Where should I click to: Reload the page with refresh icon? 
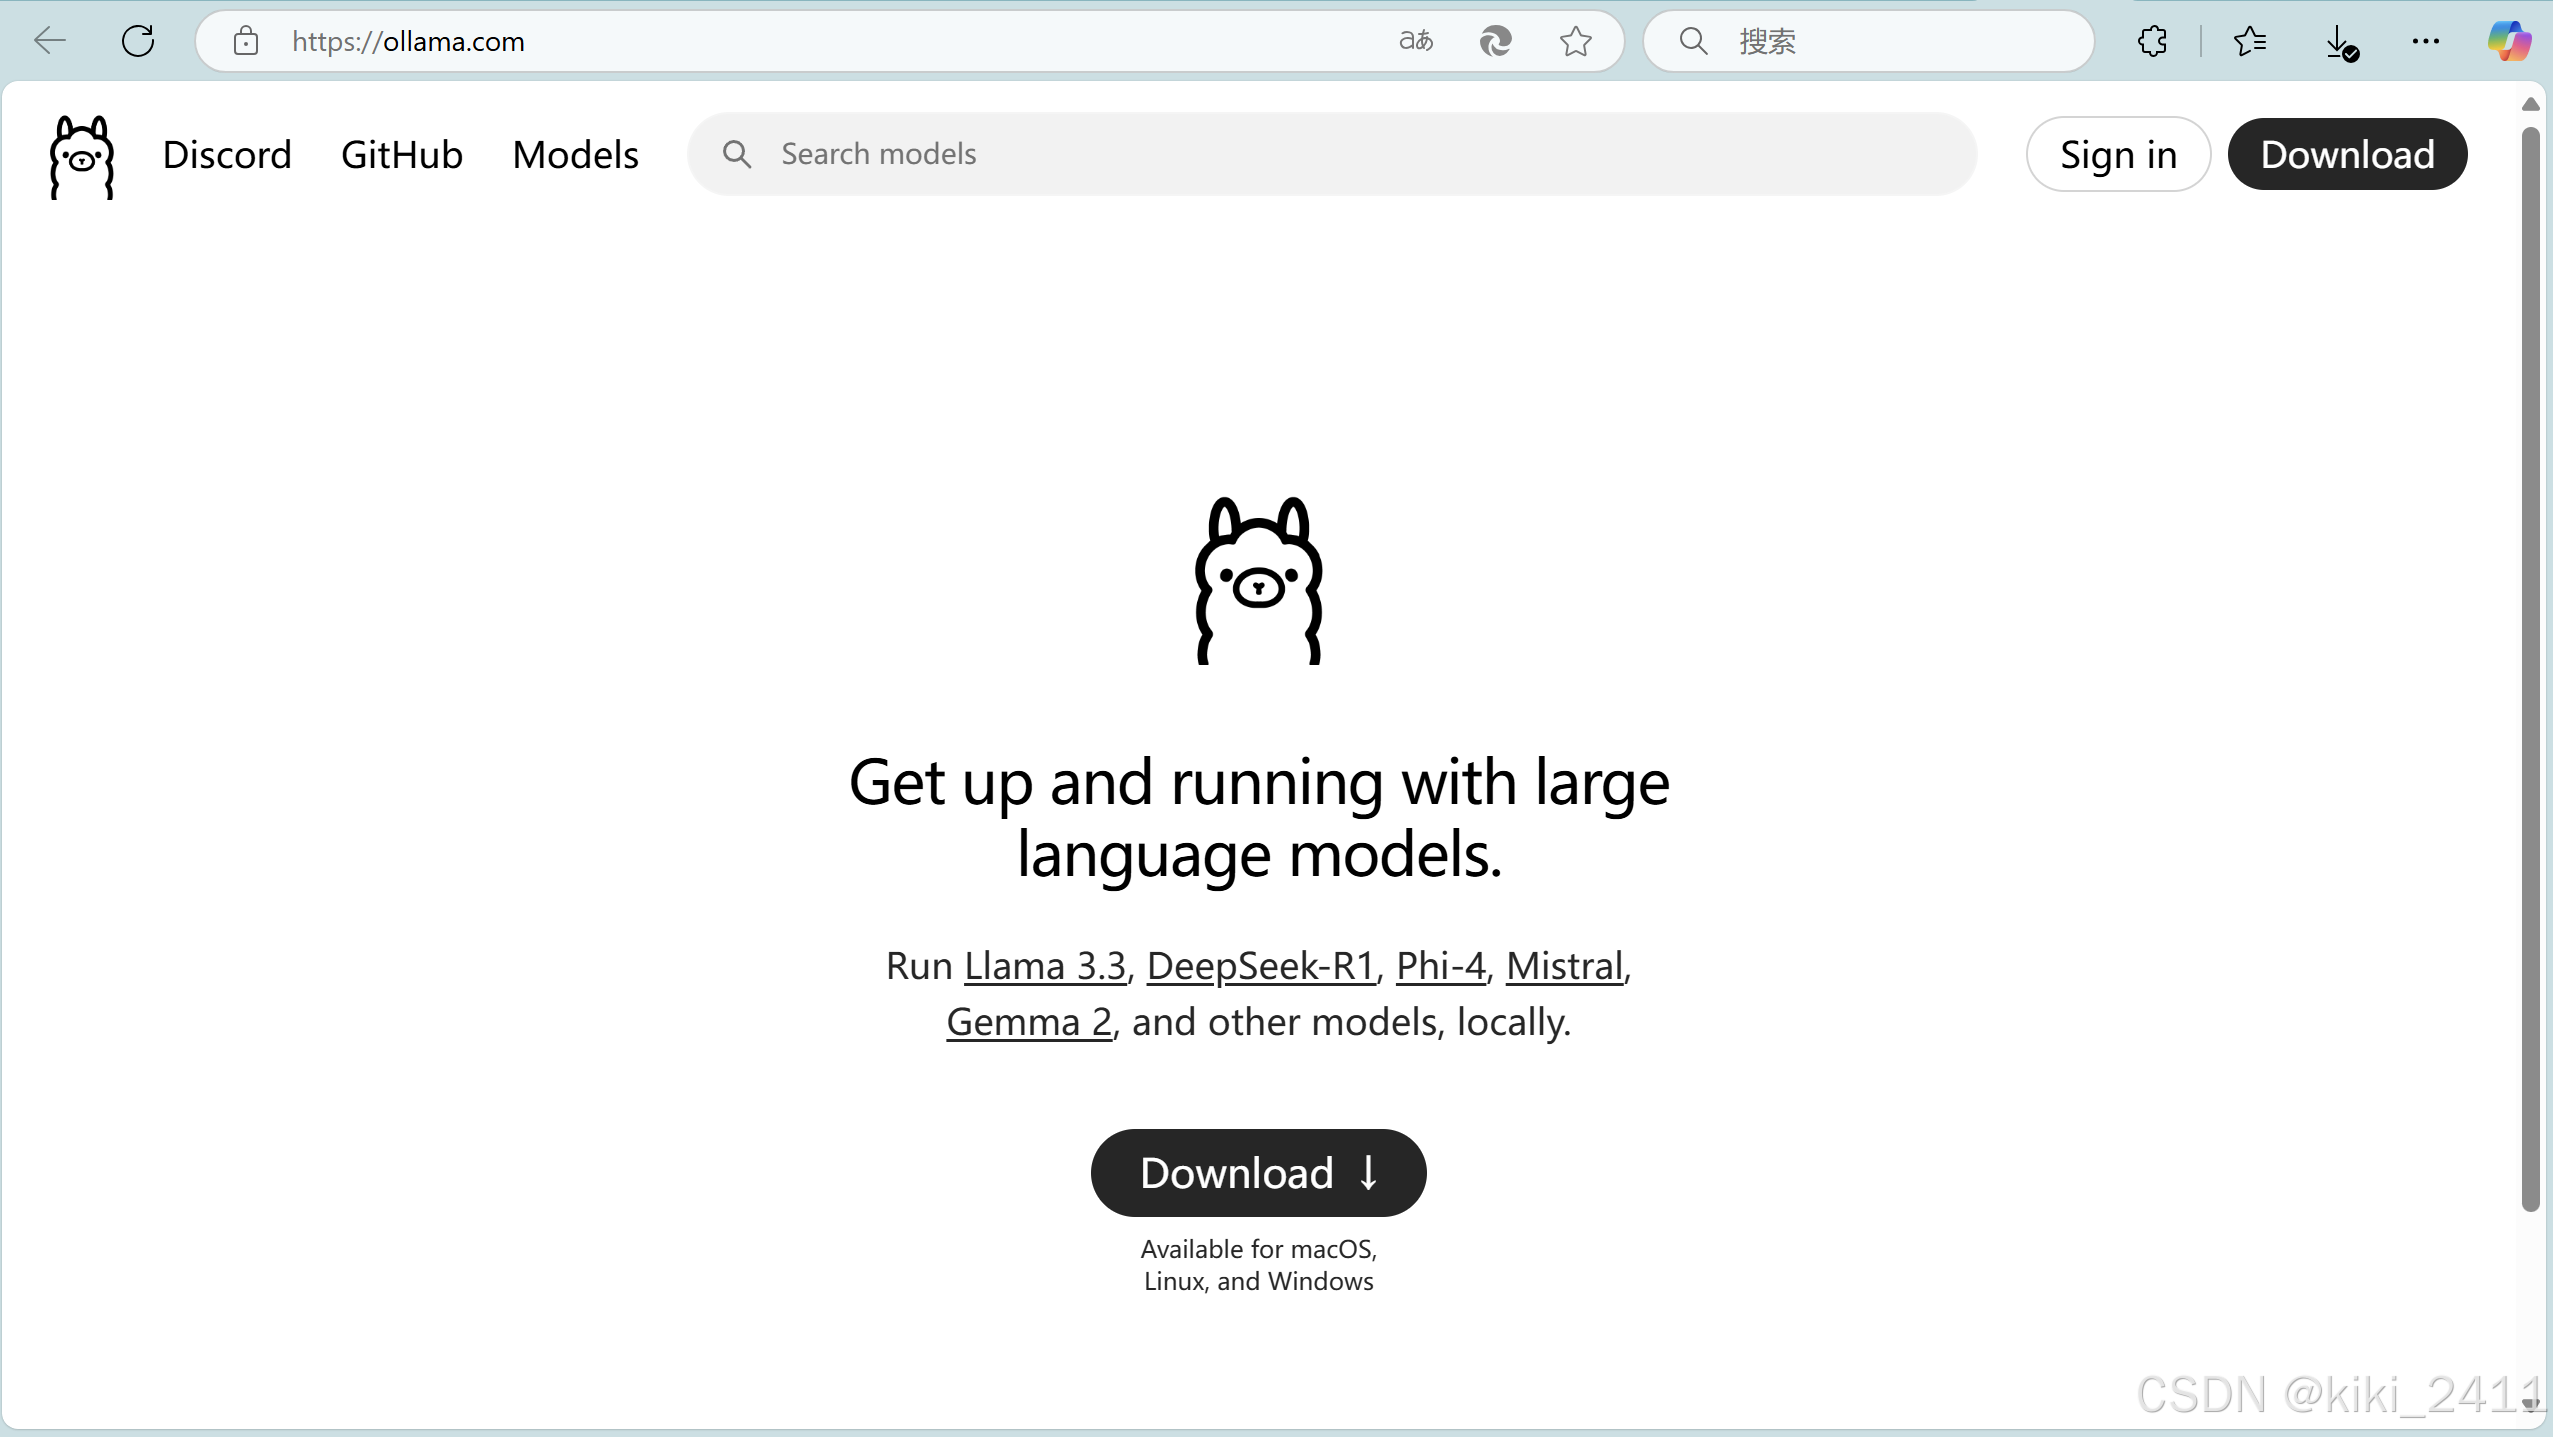click(x=138, y=41)
